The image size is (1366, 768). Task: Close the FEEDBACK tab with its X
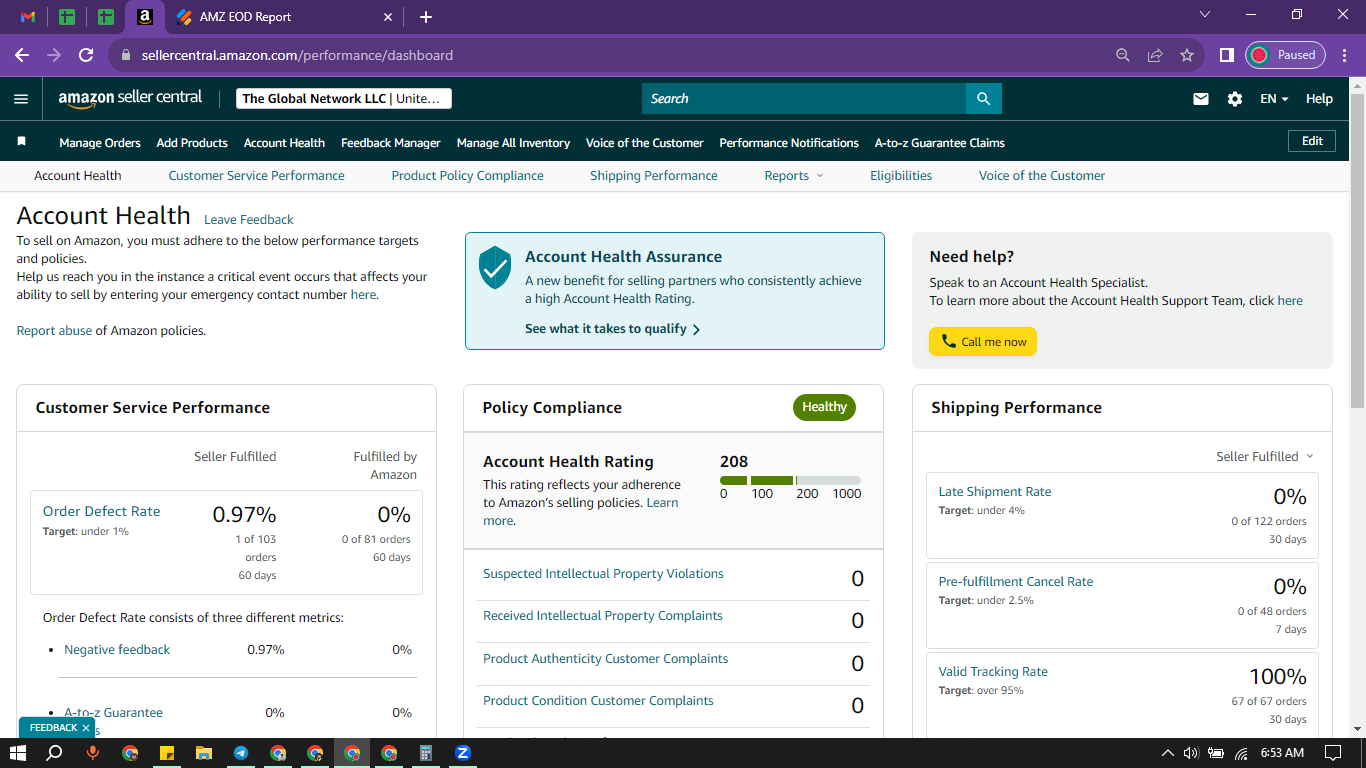[x=86, y=728]
